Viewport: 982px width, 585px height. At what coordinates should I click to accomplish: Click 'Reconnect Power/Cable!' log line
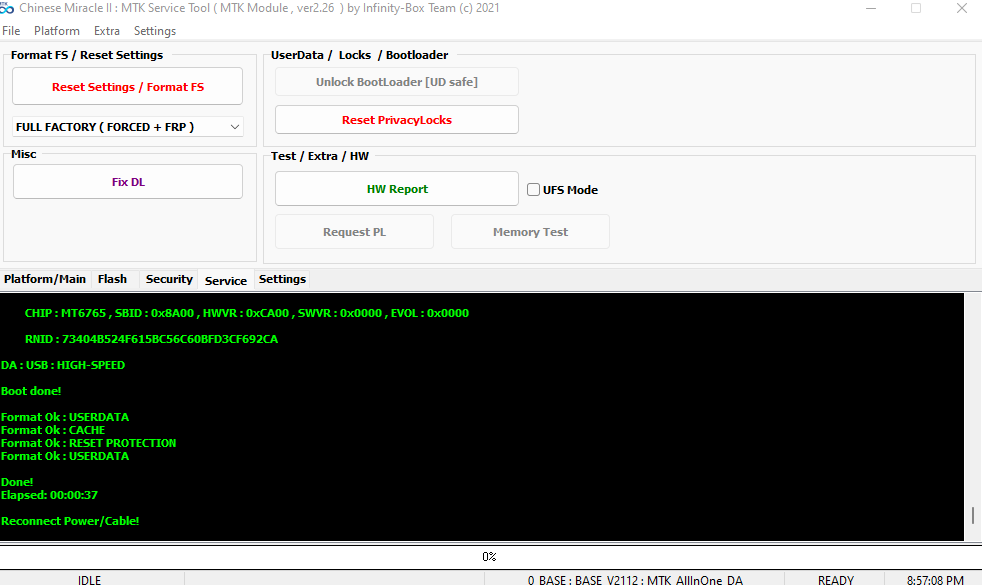coord(70,521)
